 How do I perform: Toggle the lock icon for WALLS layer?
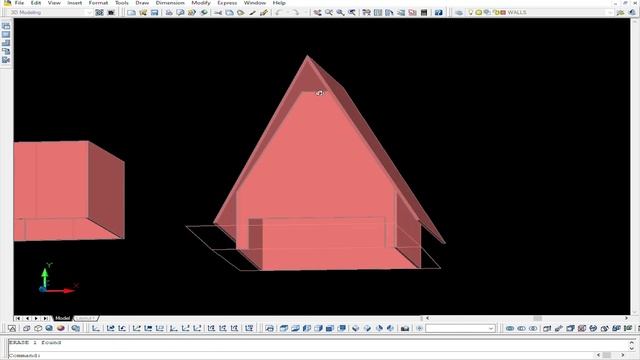(x=496, y=13)
